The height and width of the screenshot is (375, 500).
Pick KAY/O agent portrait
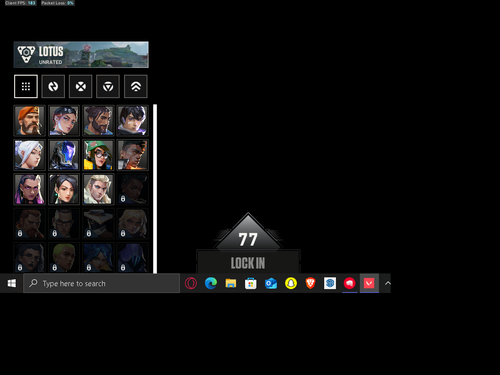pos(64,155)
